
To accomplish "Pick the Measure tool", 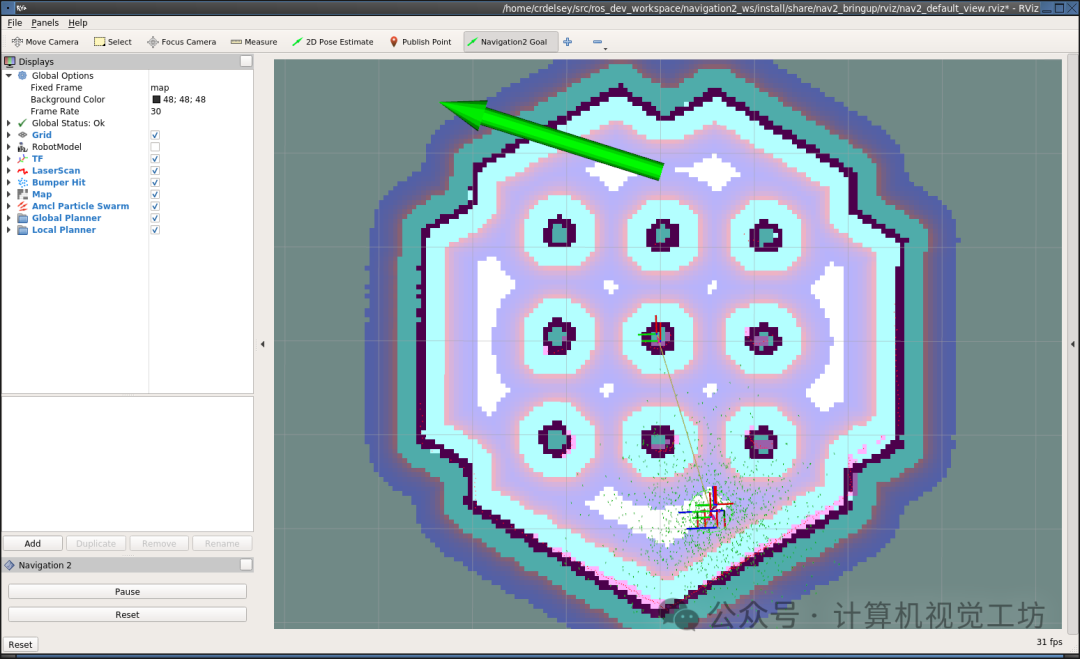I will (x=254, y=42).
